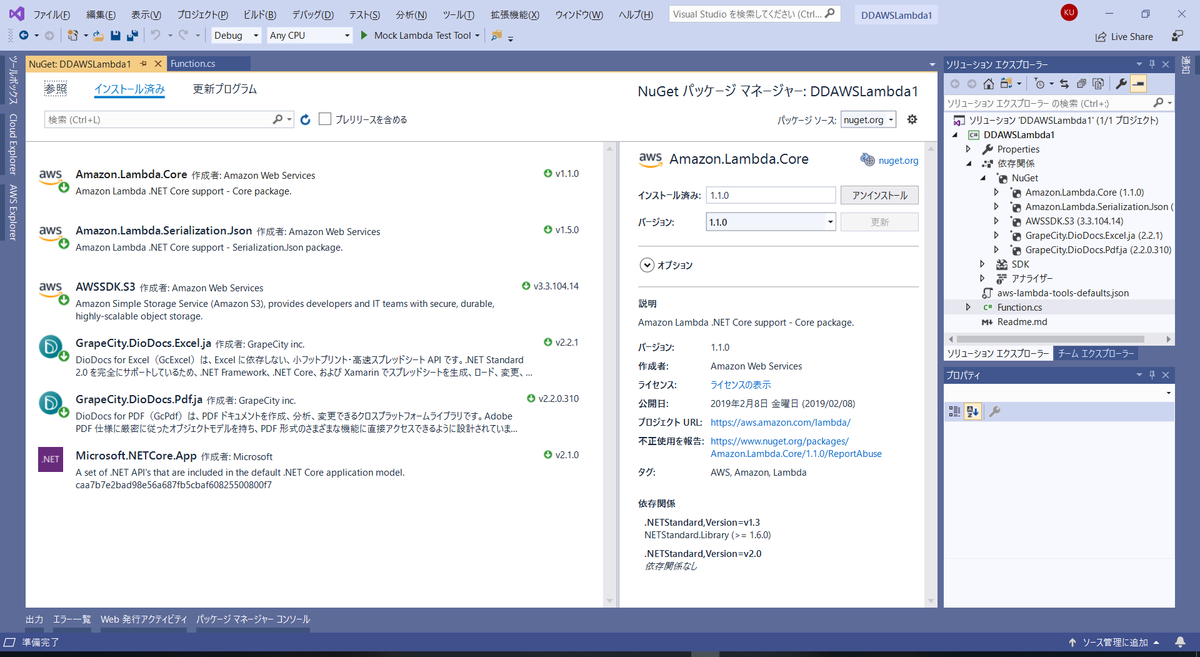
Task: Click the Open File folder icon
Action: coord(98,35)
